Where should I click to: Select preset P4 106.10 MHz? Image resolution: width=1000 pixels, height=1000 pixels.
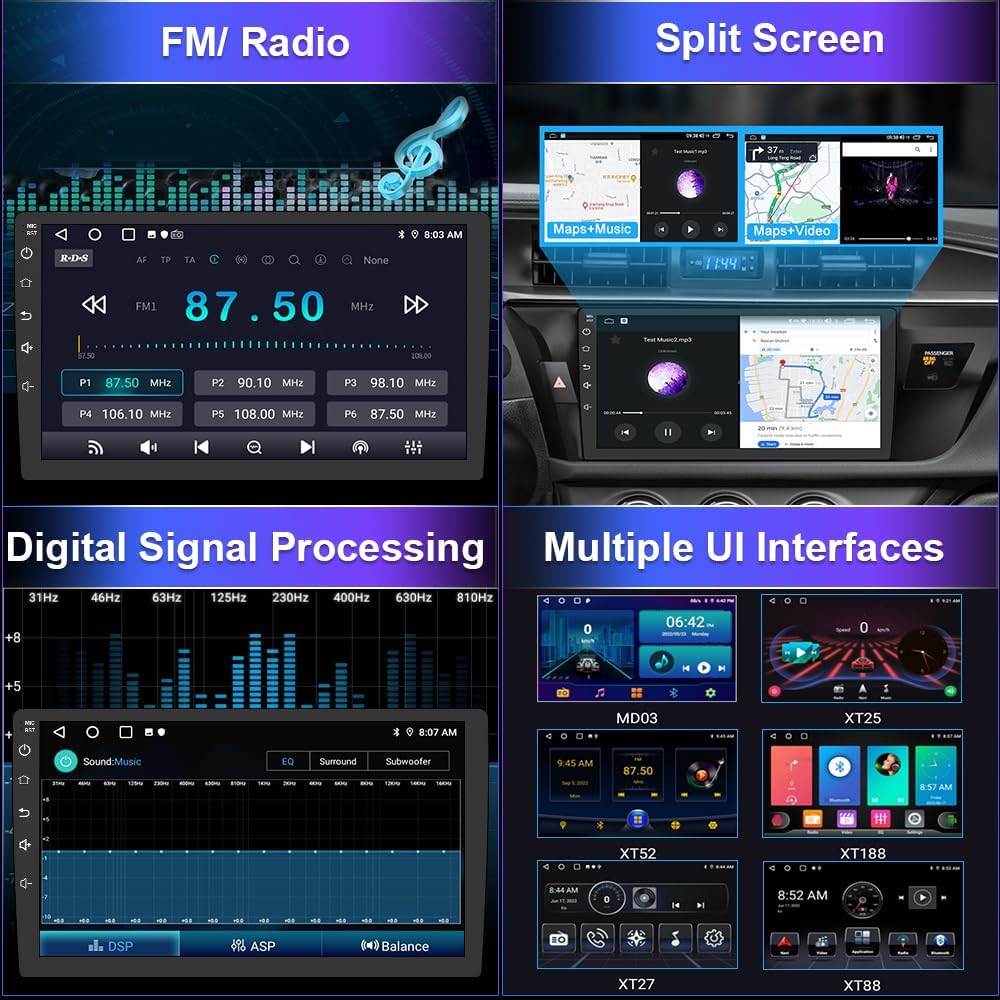[122, 414]
